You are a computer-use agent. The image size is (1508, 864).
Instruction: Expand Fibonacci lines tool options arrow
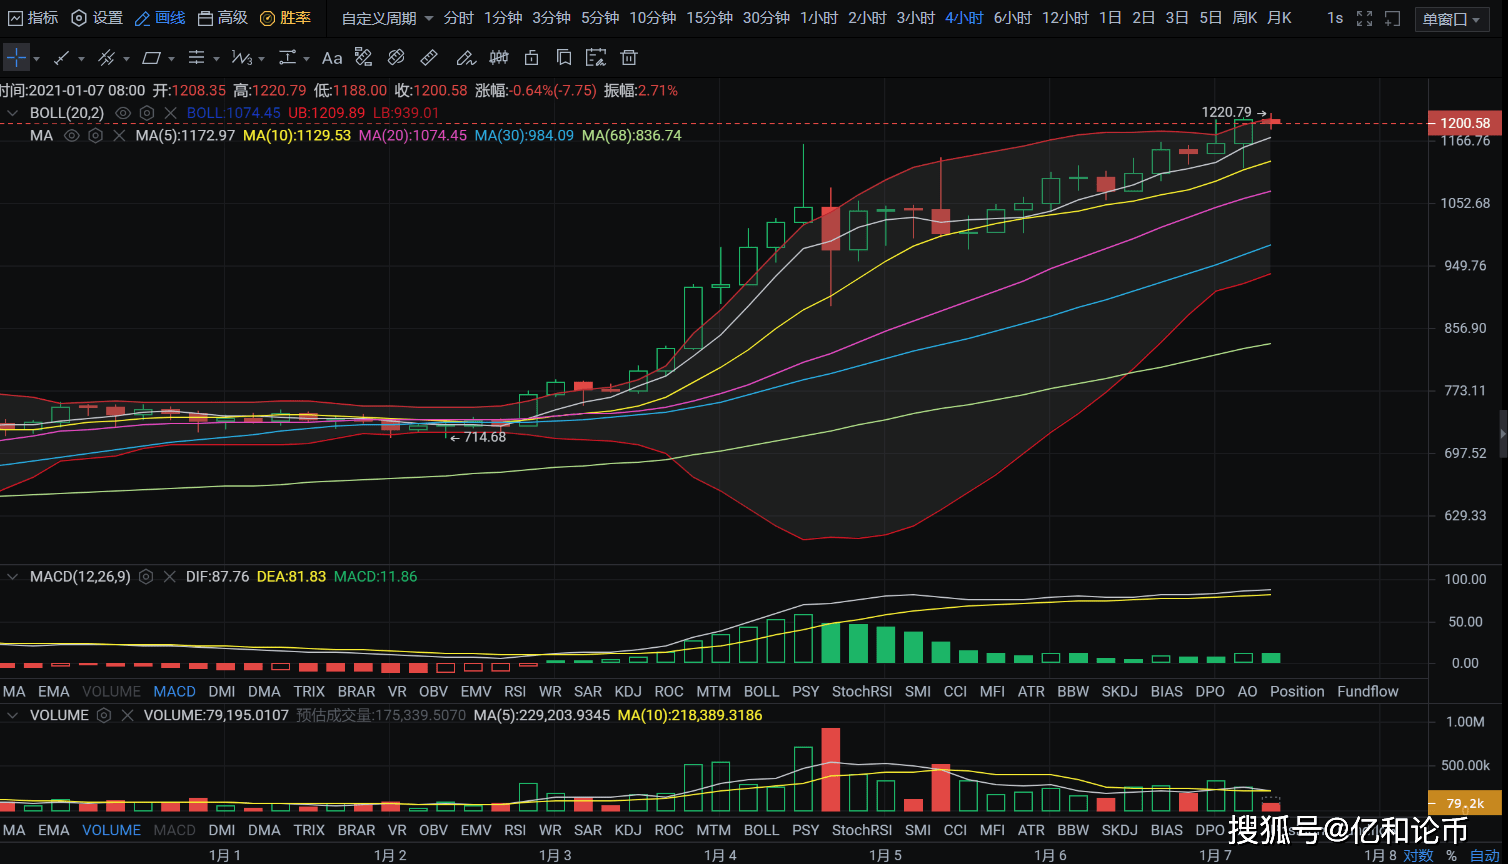(216, 59)
